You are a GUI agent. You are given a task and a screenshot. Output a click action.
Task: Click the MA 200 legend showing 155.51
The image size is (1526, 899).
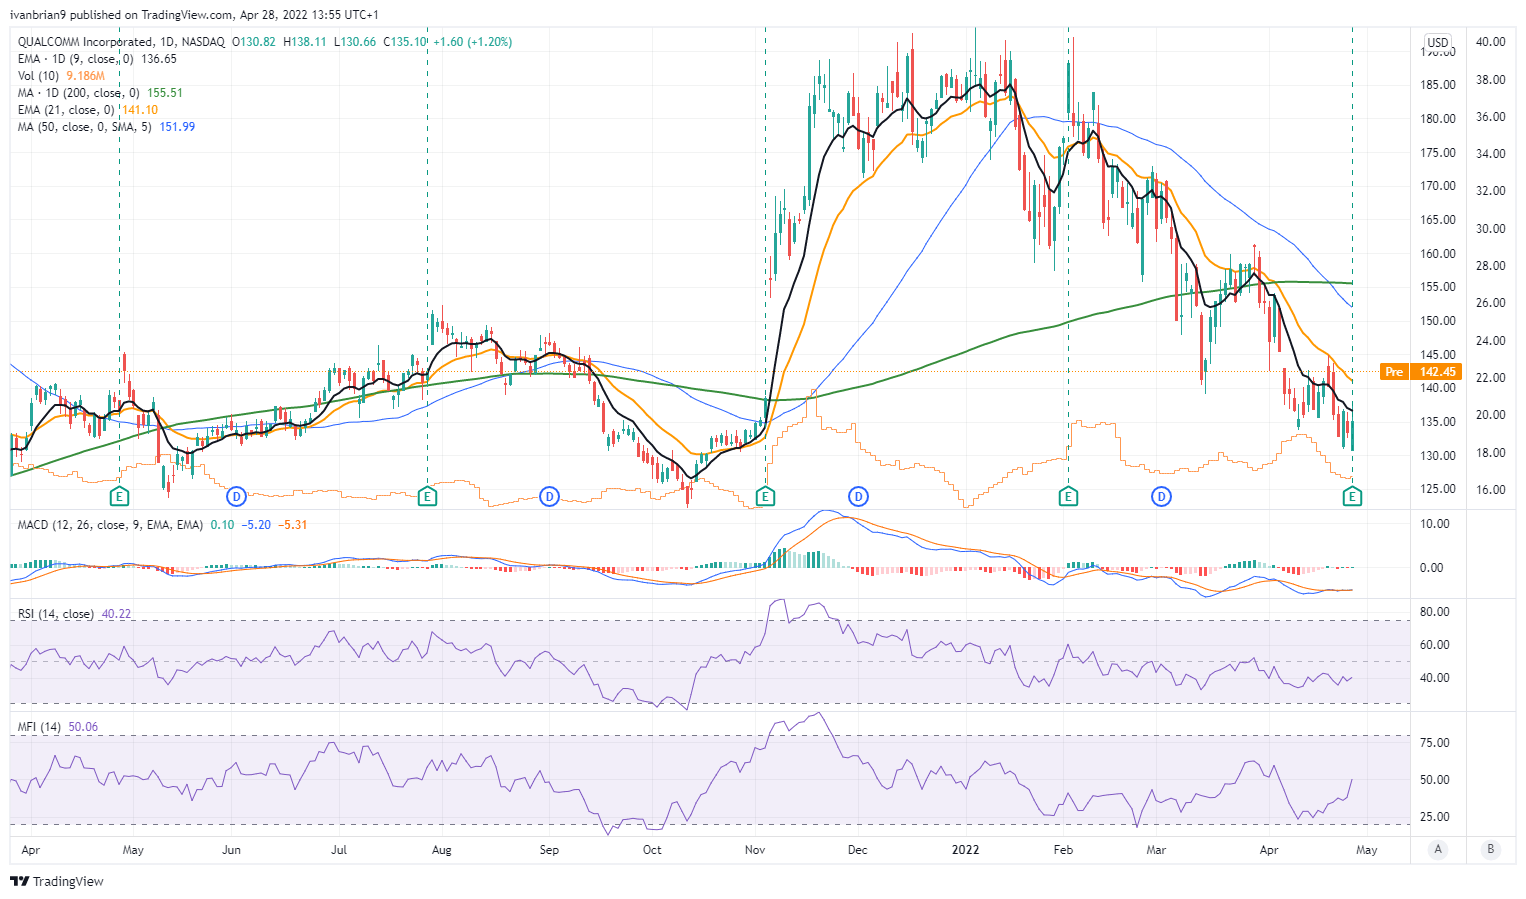(x=100, y=93)
